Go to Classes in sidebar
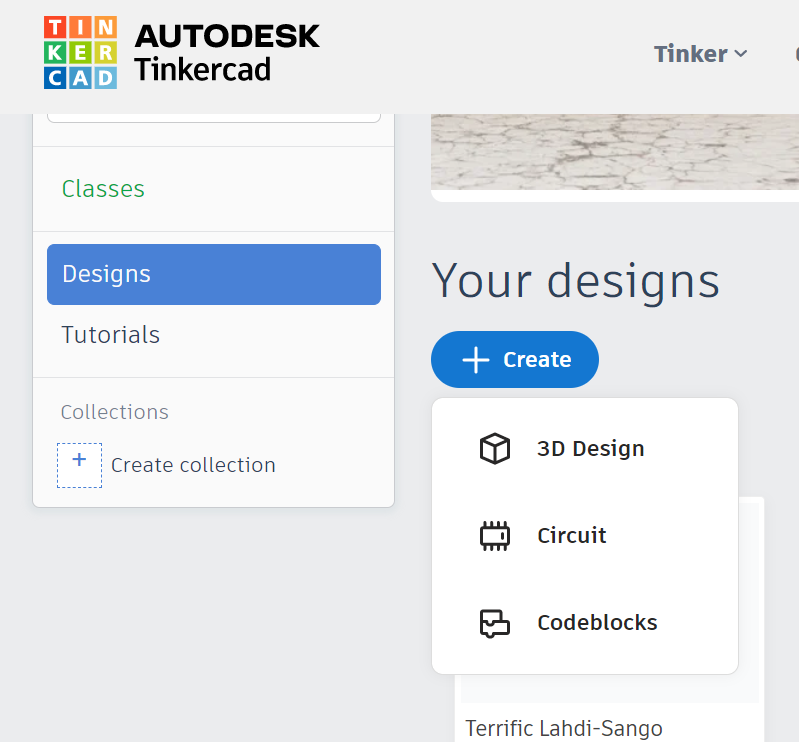This screenshot has width=799, height=742. coord(103,189)
